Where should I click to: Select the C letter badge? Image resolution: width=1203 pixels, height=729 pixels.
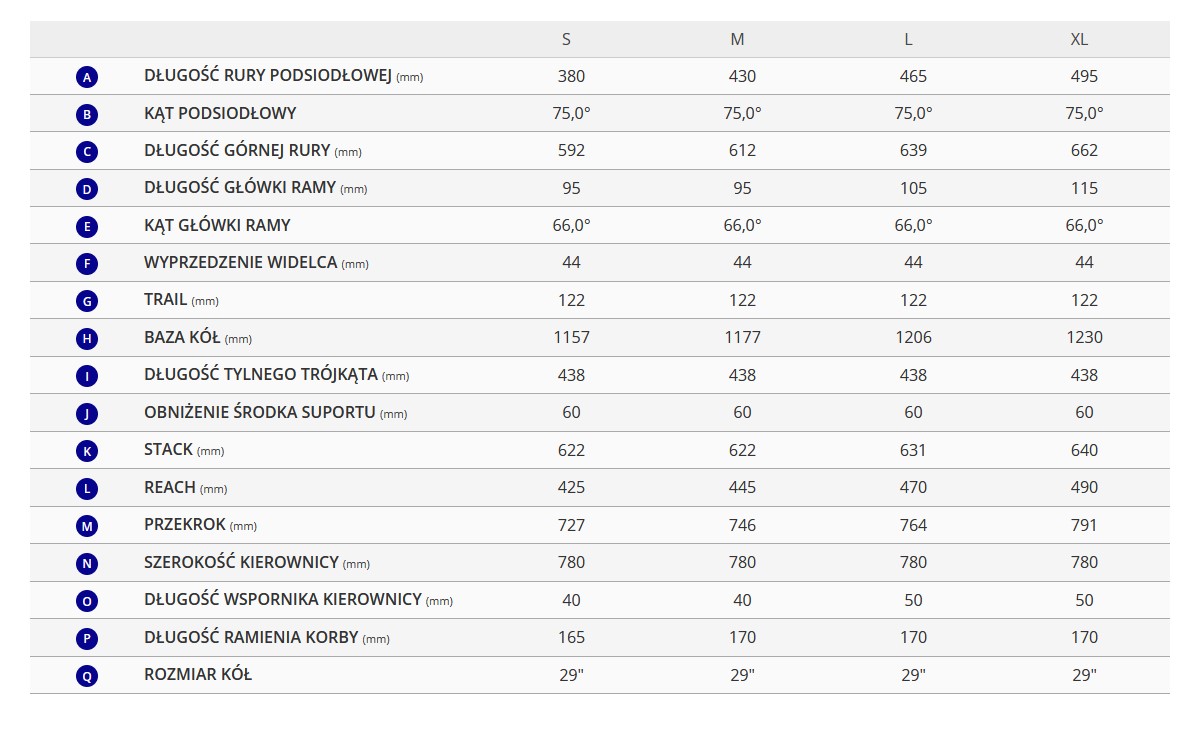87,152
